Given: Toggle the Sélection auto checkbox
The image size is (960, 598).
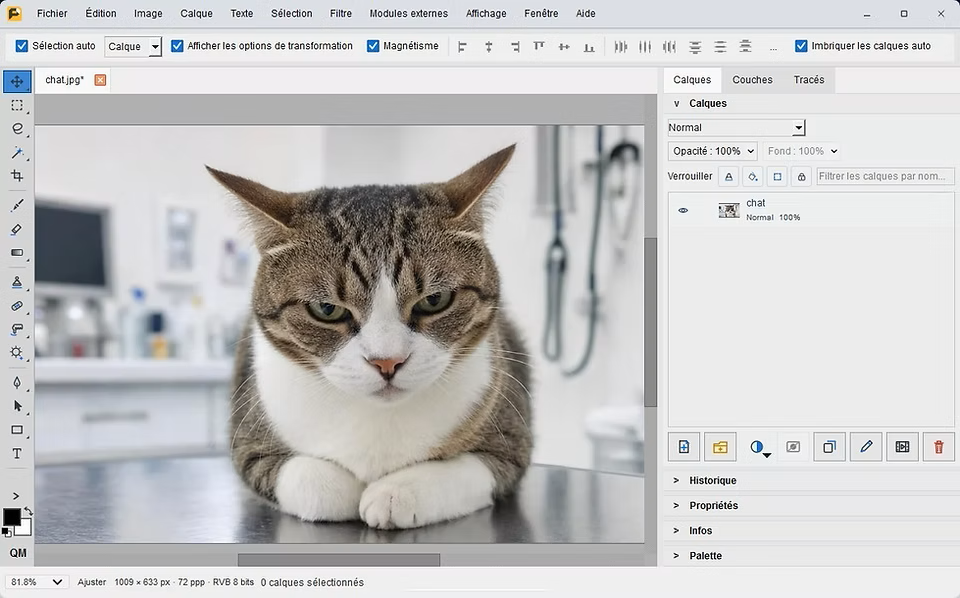Looking at the screenshot, I should point(21,46).
